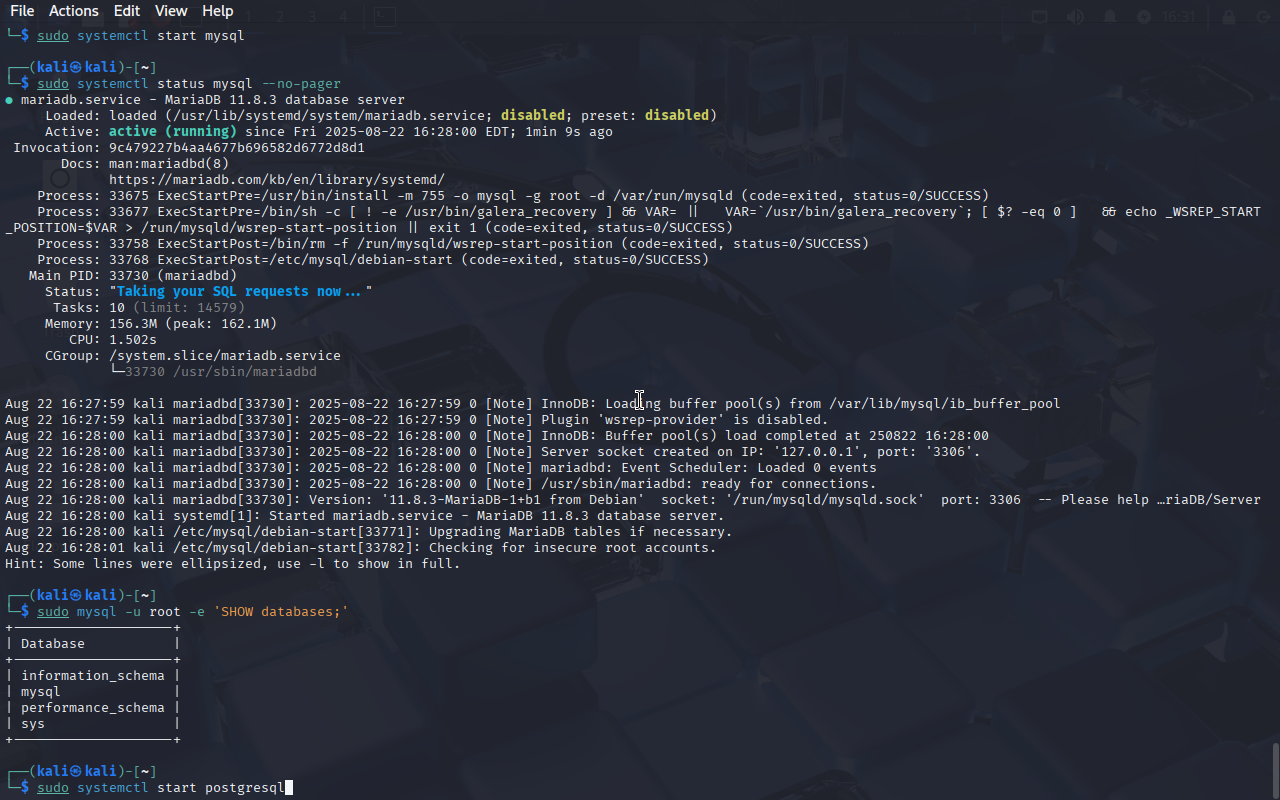Click 'sudo systemctl start mysql' command at top
The image size is (1280, 800).
141,36
